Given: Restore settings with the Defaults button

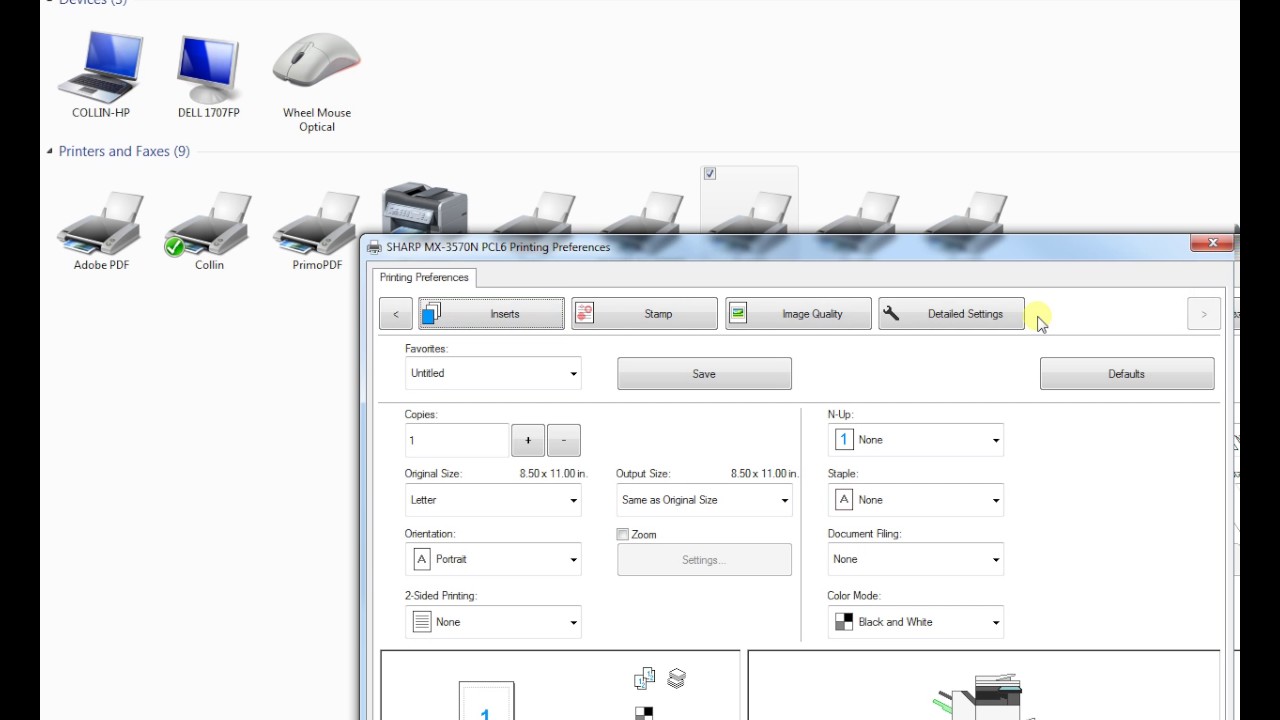Looking at the screenshot, I should 1127,374.
